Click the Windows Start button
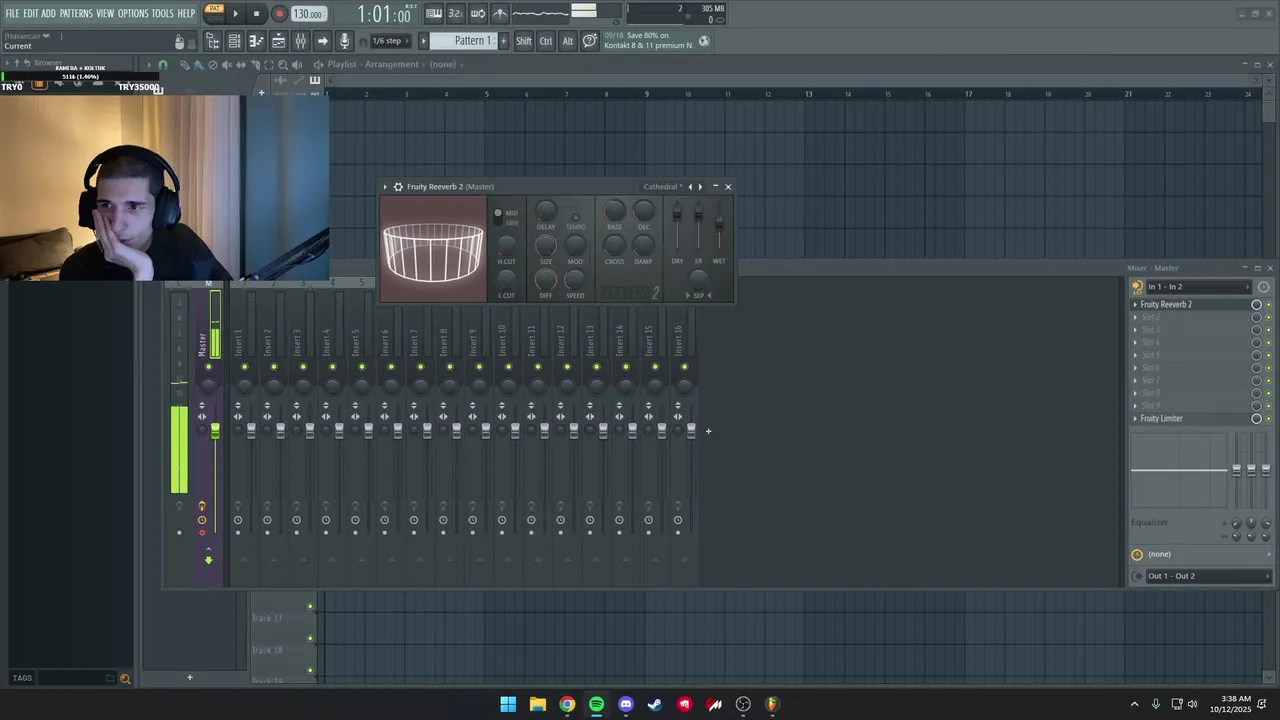The height and width of the screenshot is (720, 1280). tap(508, 704)
